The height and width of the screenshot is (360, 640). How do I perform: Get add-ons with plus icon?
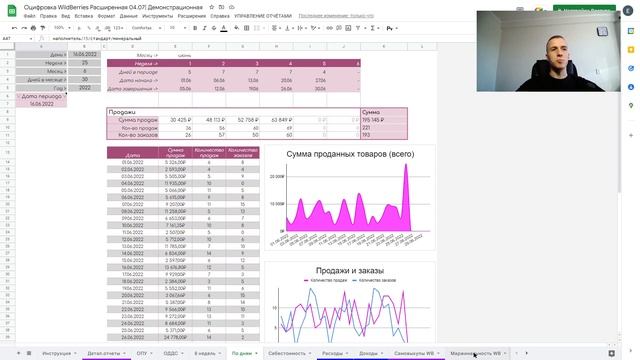631,135
